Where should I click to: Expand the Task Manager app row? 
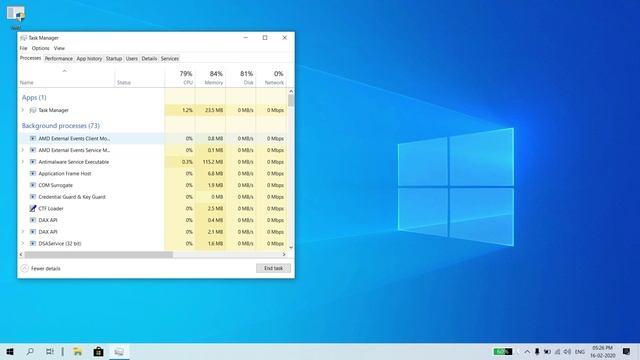[23, 110]
